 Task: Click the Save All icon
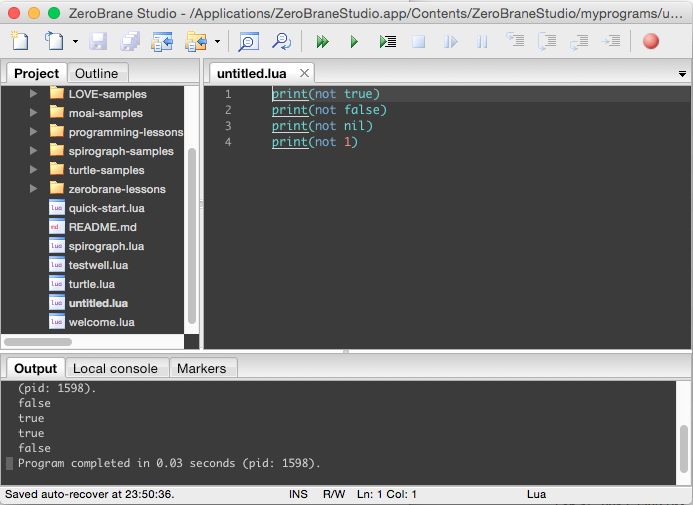pos(130,42)
